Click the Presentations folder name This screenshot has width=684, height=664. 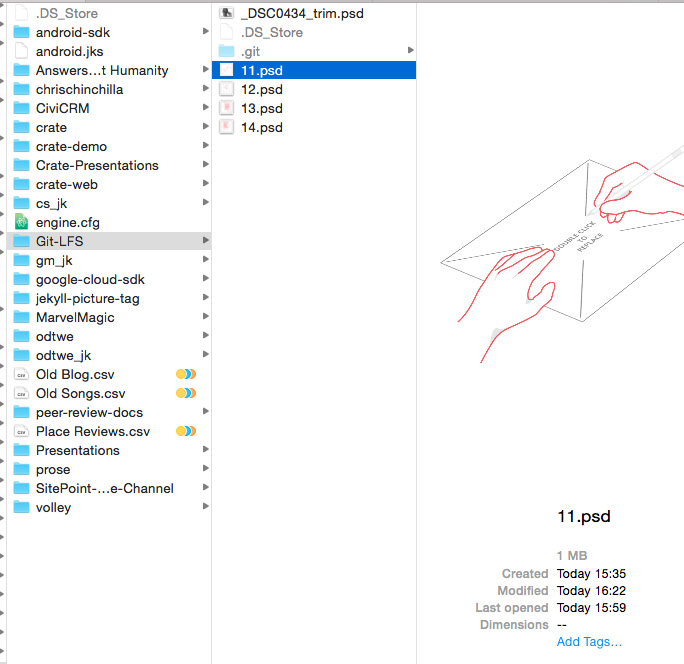pos(78,450)
